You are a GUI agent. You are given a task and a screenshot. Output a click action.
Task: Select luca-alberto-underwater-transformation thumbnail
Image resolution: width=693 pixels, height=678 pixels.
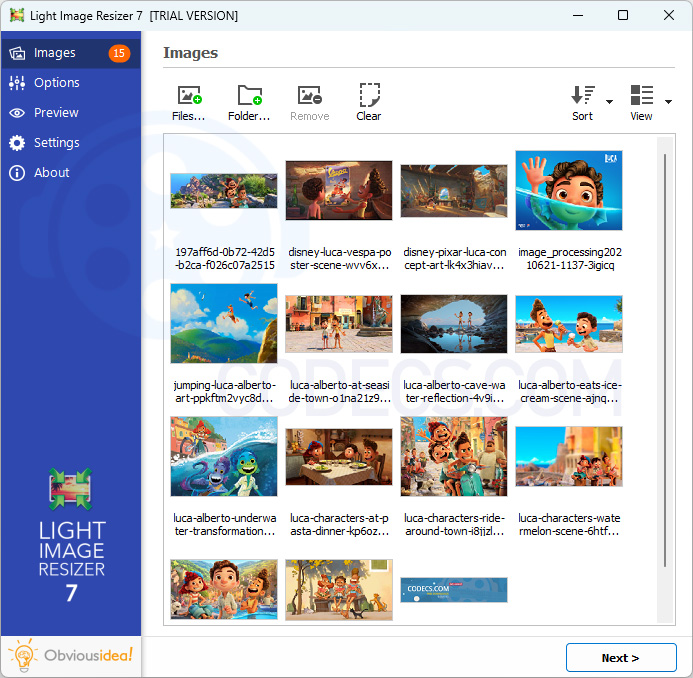pyautogui.click(x=224, y=457)
